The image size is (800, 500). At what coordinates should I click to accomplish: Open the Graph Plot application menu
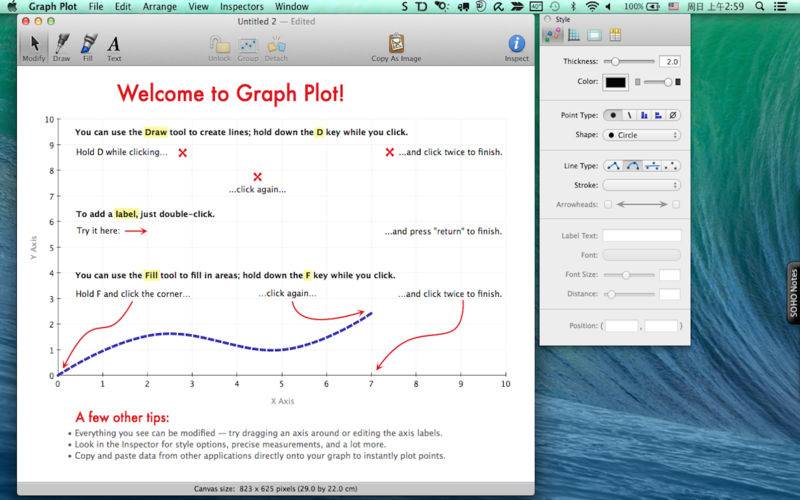click(53, 6)
